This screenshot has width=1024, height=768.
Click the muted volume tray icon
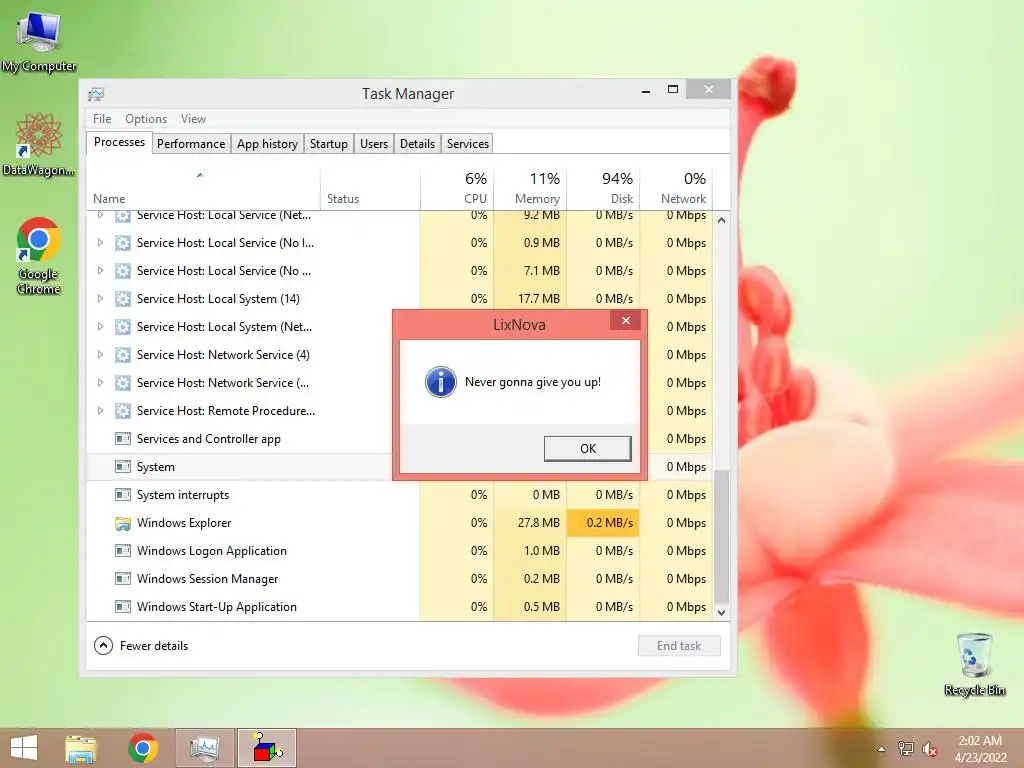(x=930, y=749)
